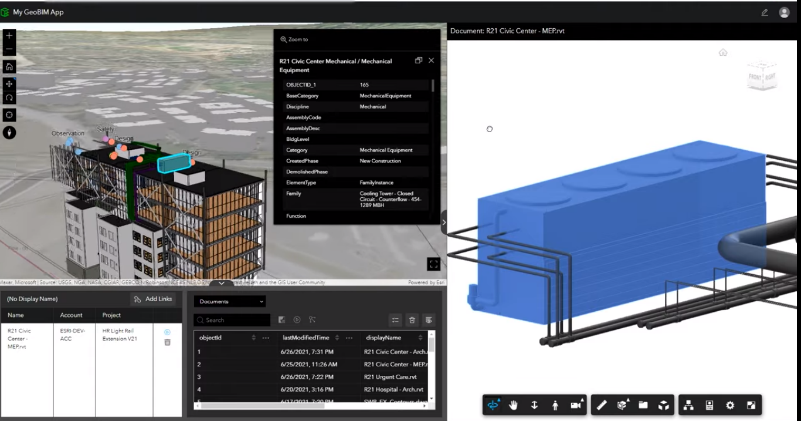Open lastModifiedTime column options menu
The image size is (801, 421).
click(349, 338)
